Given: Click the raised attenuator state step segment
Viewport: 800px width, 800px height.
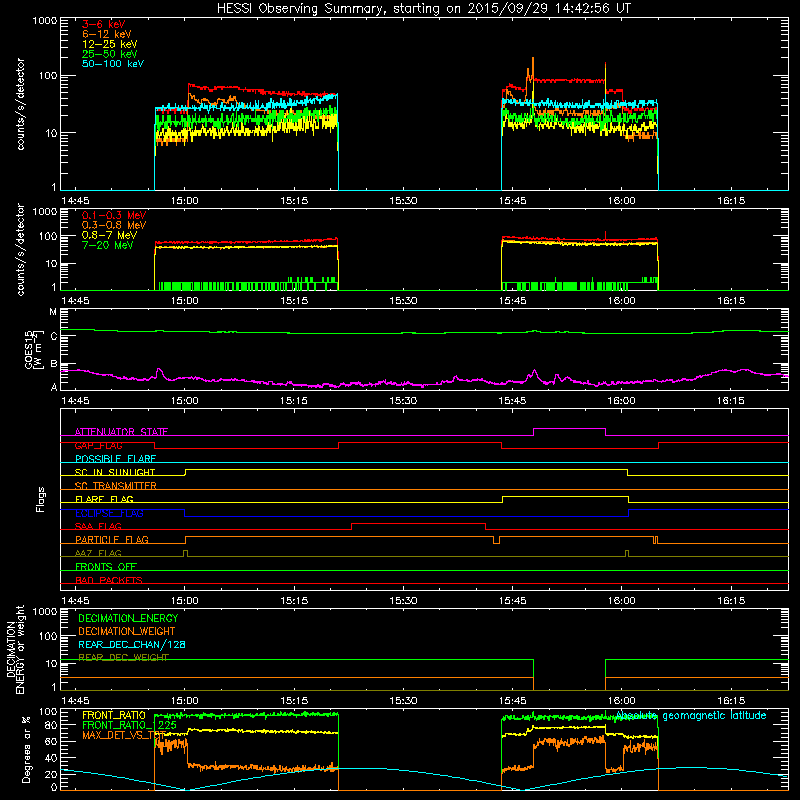Looking at the screenshot, I should (569, 429).
